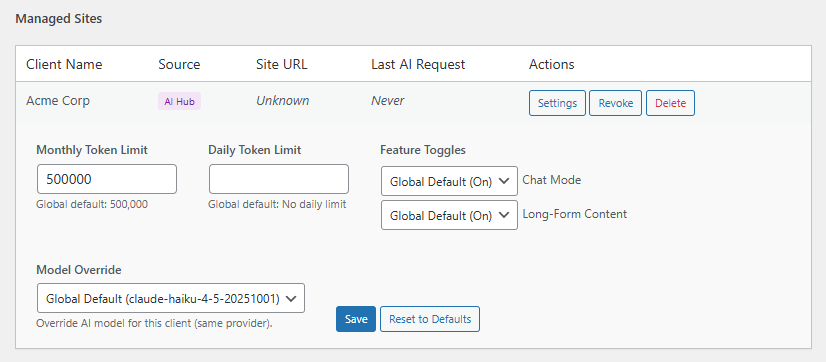Click the Chat Mode label
The height and width of the screenshot is (362, 826).
[552, 180]
